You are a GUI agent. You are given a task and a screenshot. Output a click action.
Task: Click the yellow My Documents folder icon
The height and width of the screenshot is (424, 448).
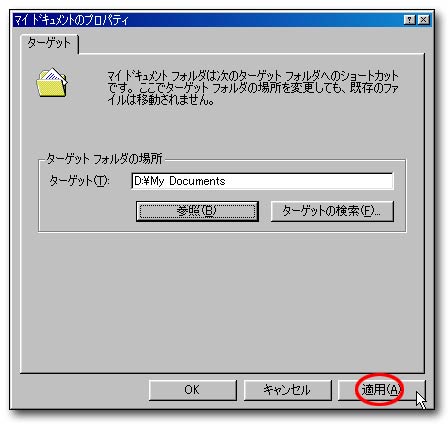click(x=52, y=83)
